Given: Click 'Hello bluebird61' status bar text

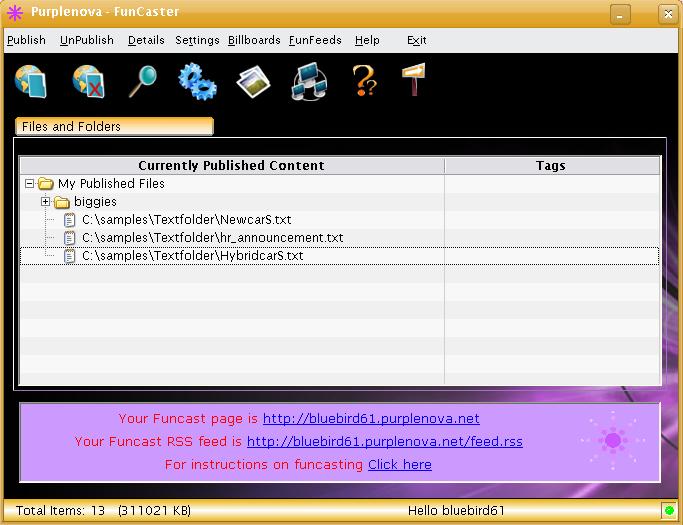Looking at the screenshot, I should [x=456, y=510].
